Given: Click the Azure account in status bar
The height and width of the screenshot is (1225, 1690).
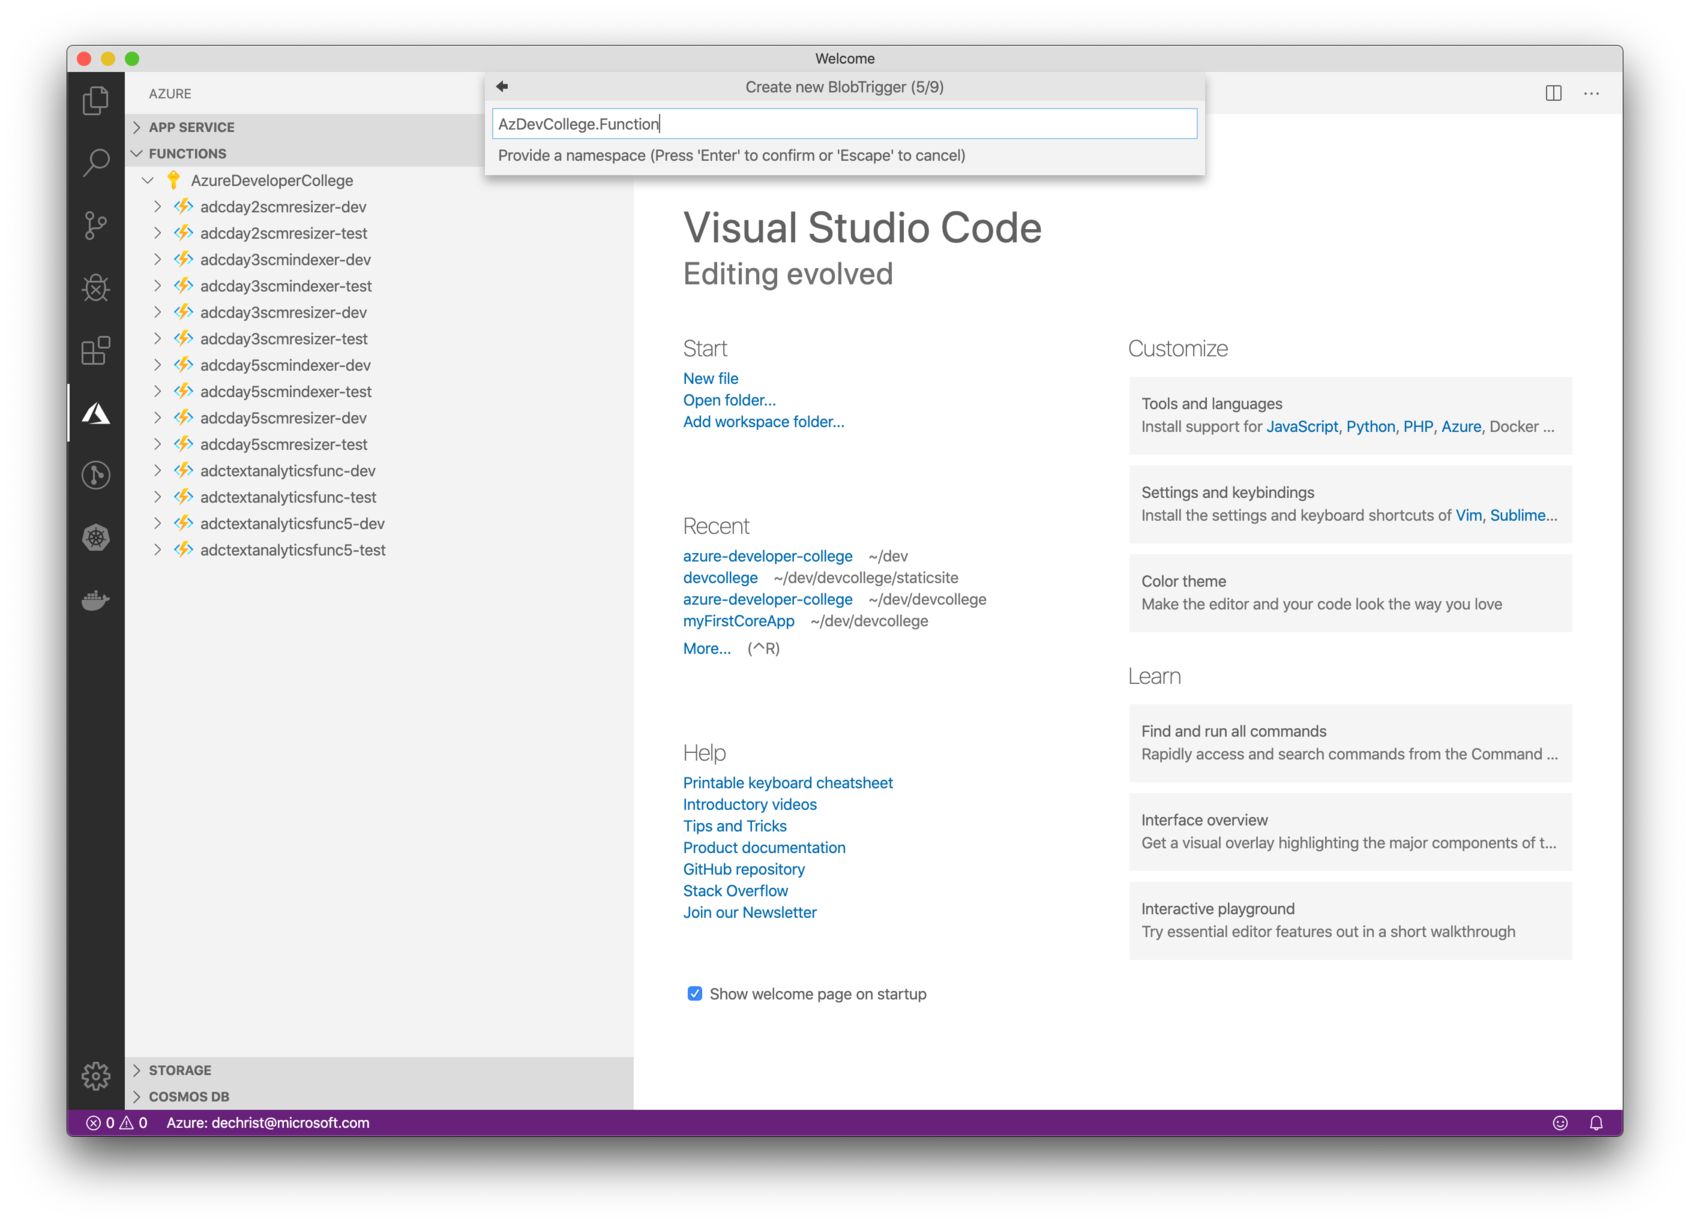Looking at the screenshot, I should [267, 1123].
